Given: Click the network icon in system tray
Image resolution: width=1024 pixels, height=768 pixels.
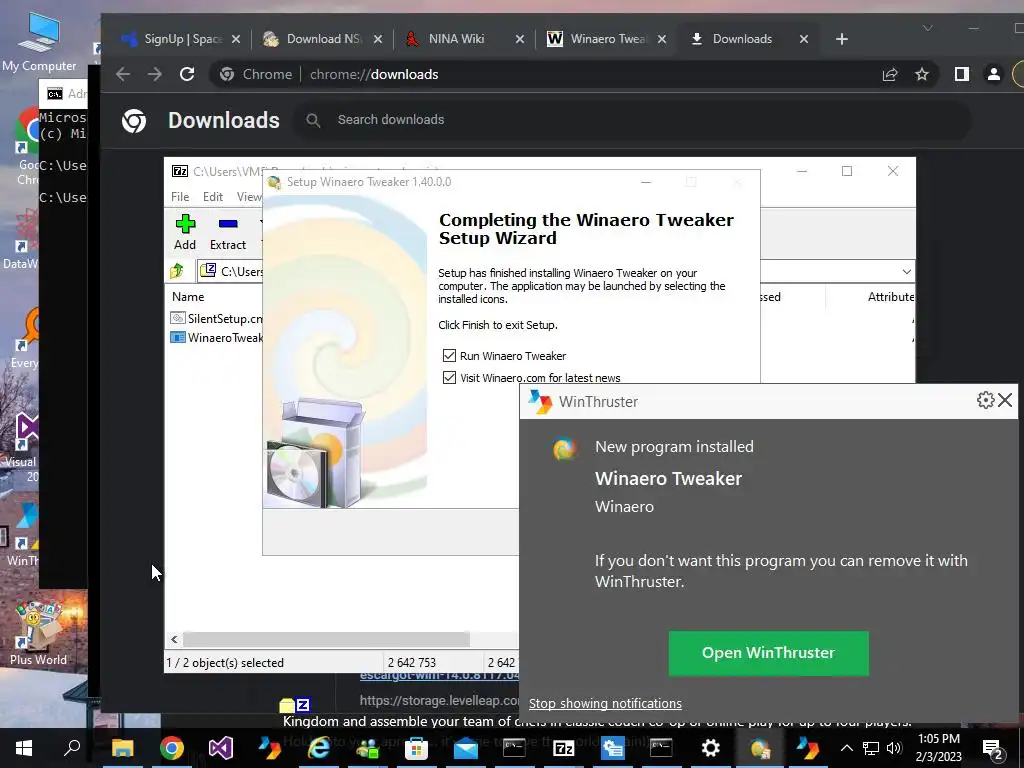Looking at the screenshot, I should [x=871, y=748].
